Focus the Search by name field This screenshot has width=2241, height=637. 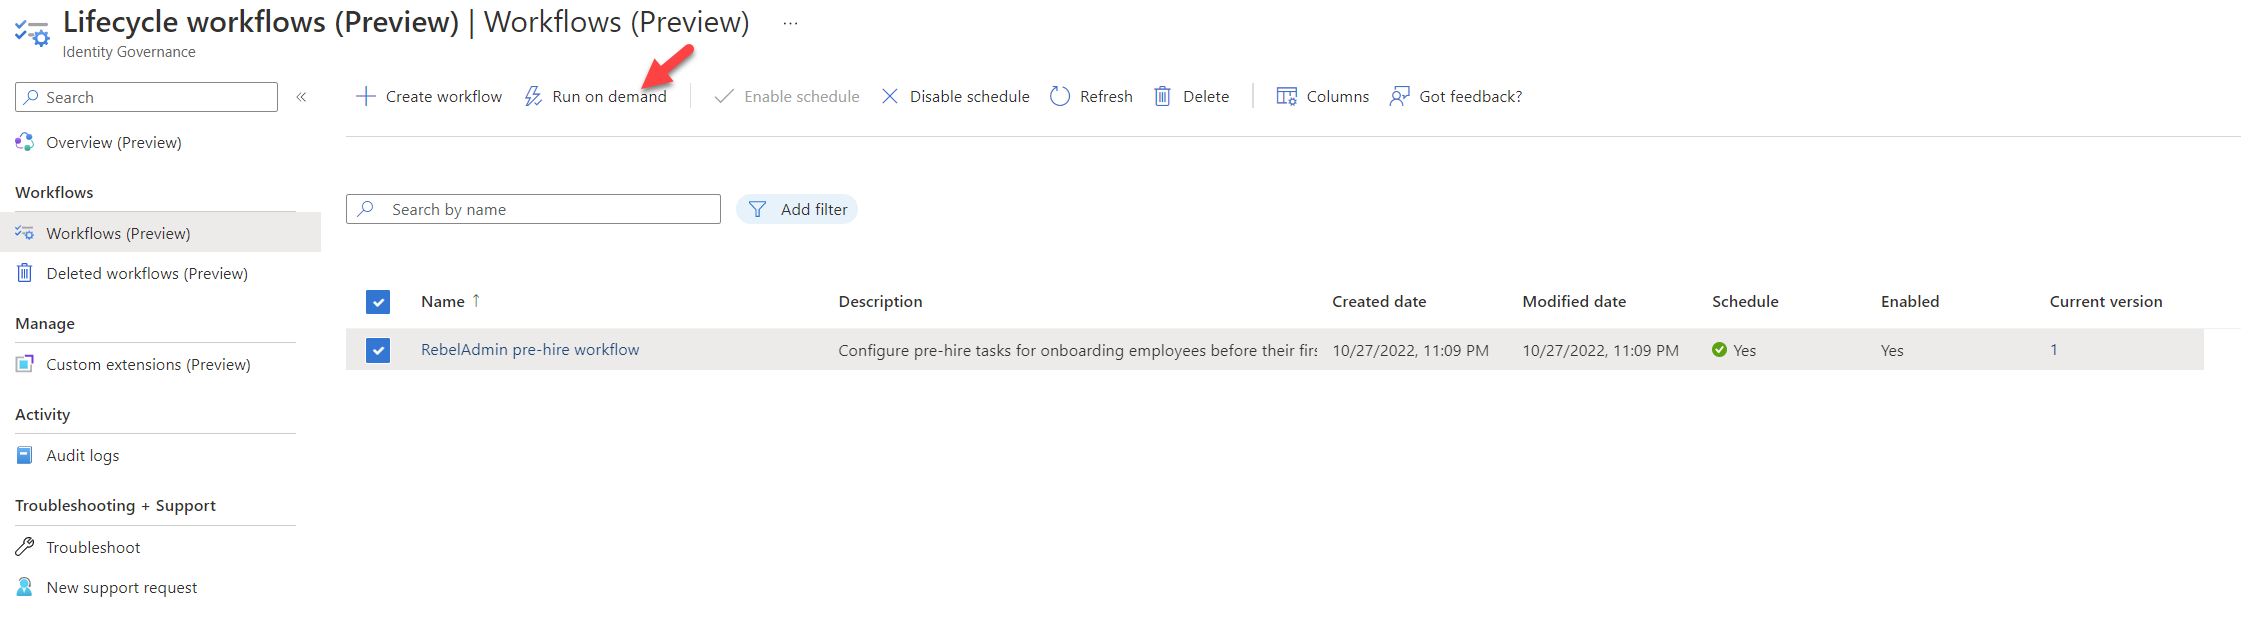pos(533,209)
